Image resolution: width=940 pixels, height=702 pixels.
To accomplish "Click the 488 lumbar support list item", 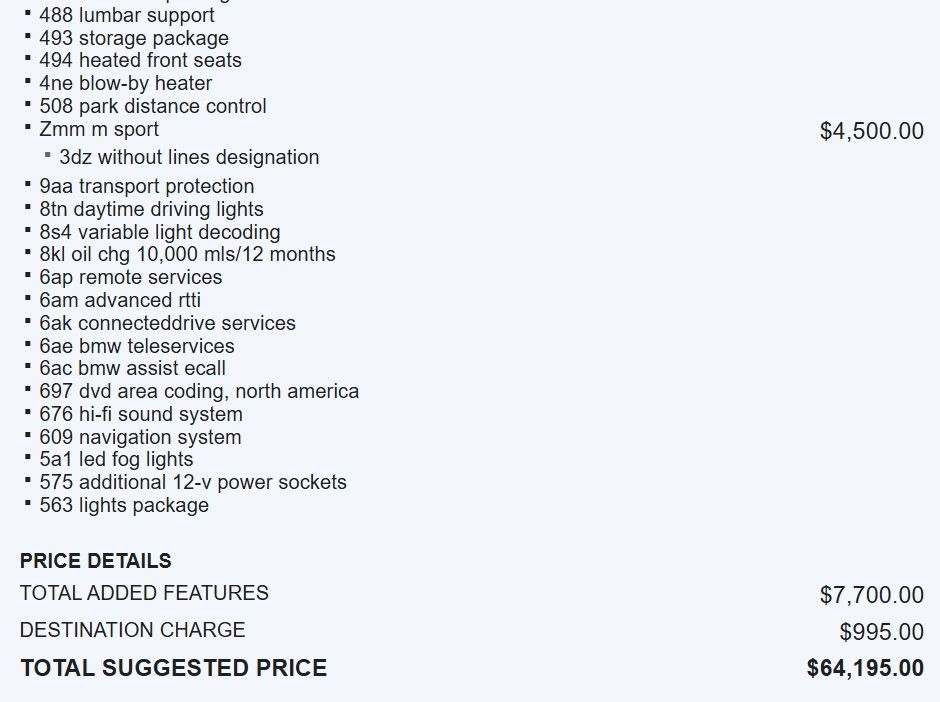I will (127, 15).
